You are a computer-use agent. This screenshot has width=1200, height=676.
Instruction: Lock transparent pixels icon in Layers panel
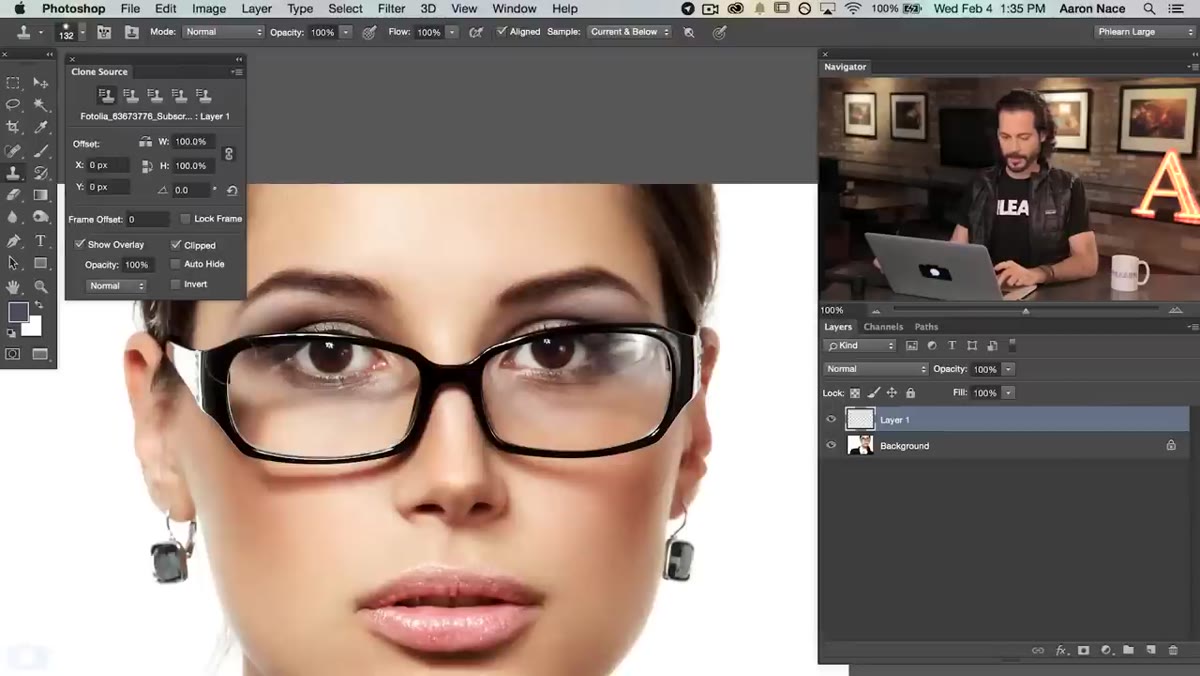[855, 393]
